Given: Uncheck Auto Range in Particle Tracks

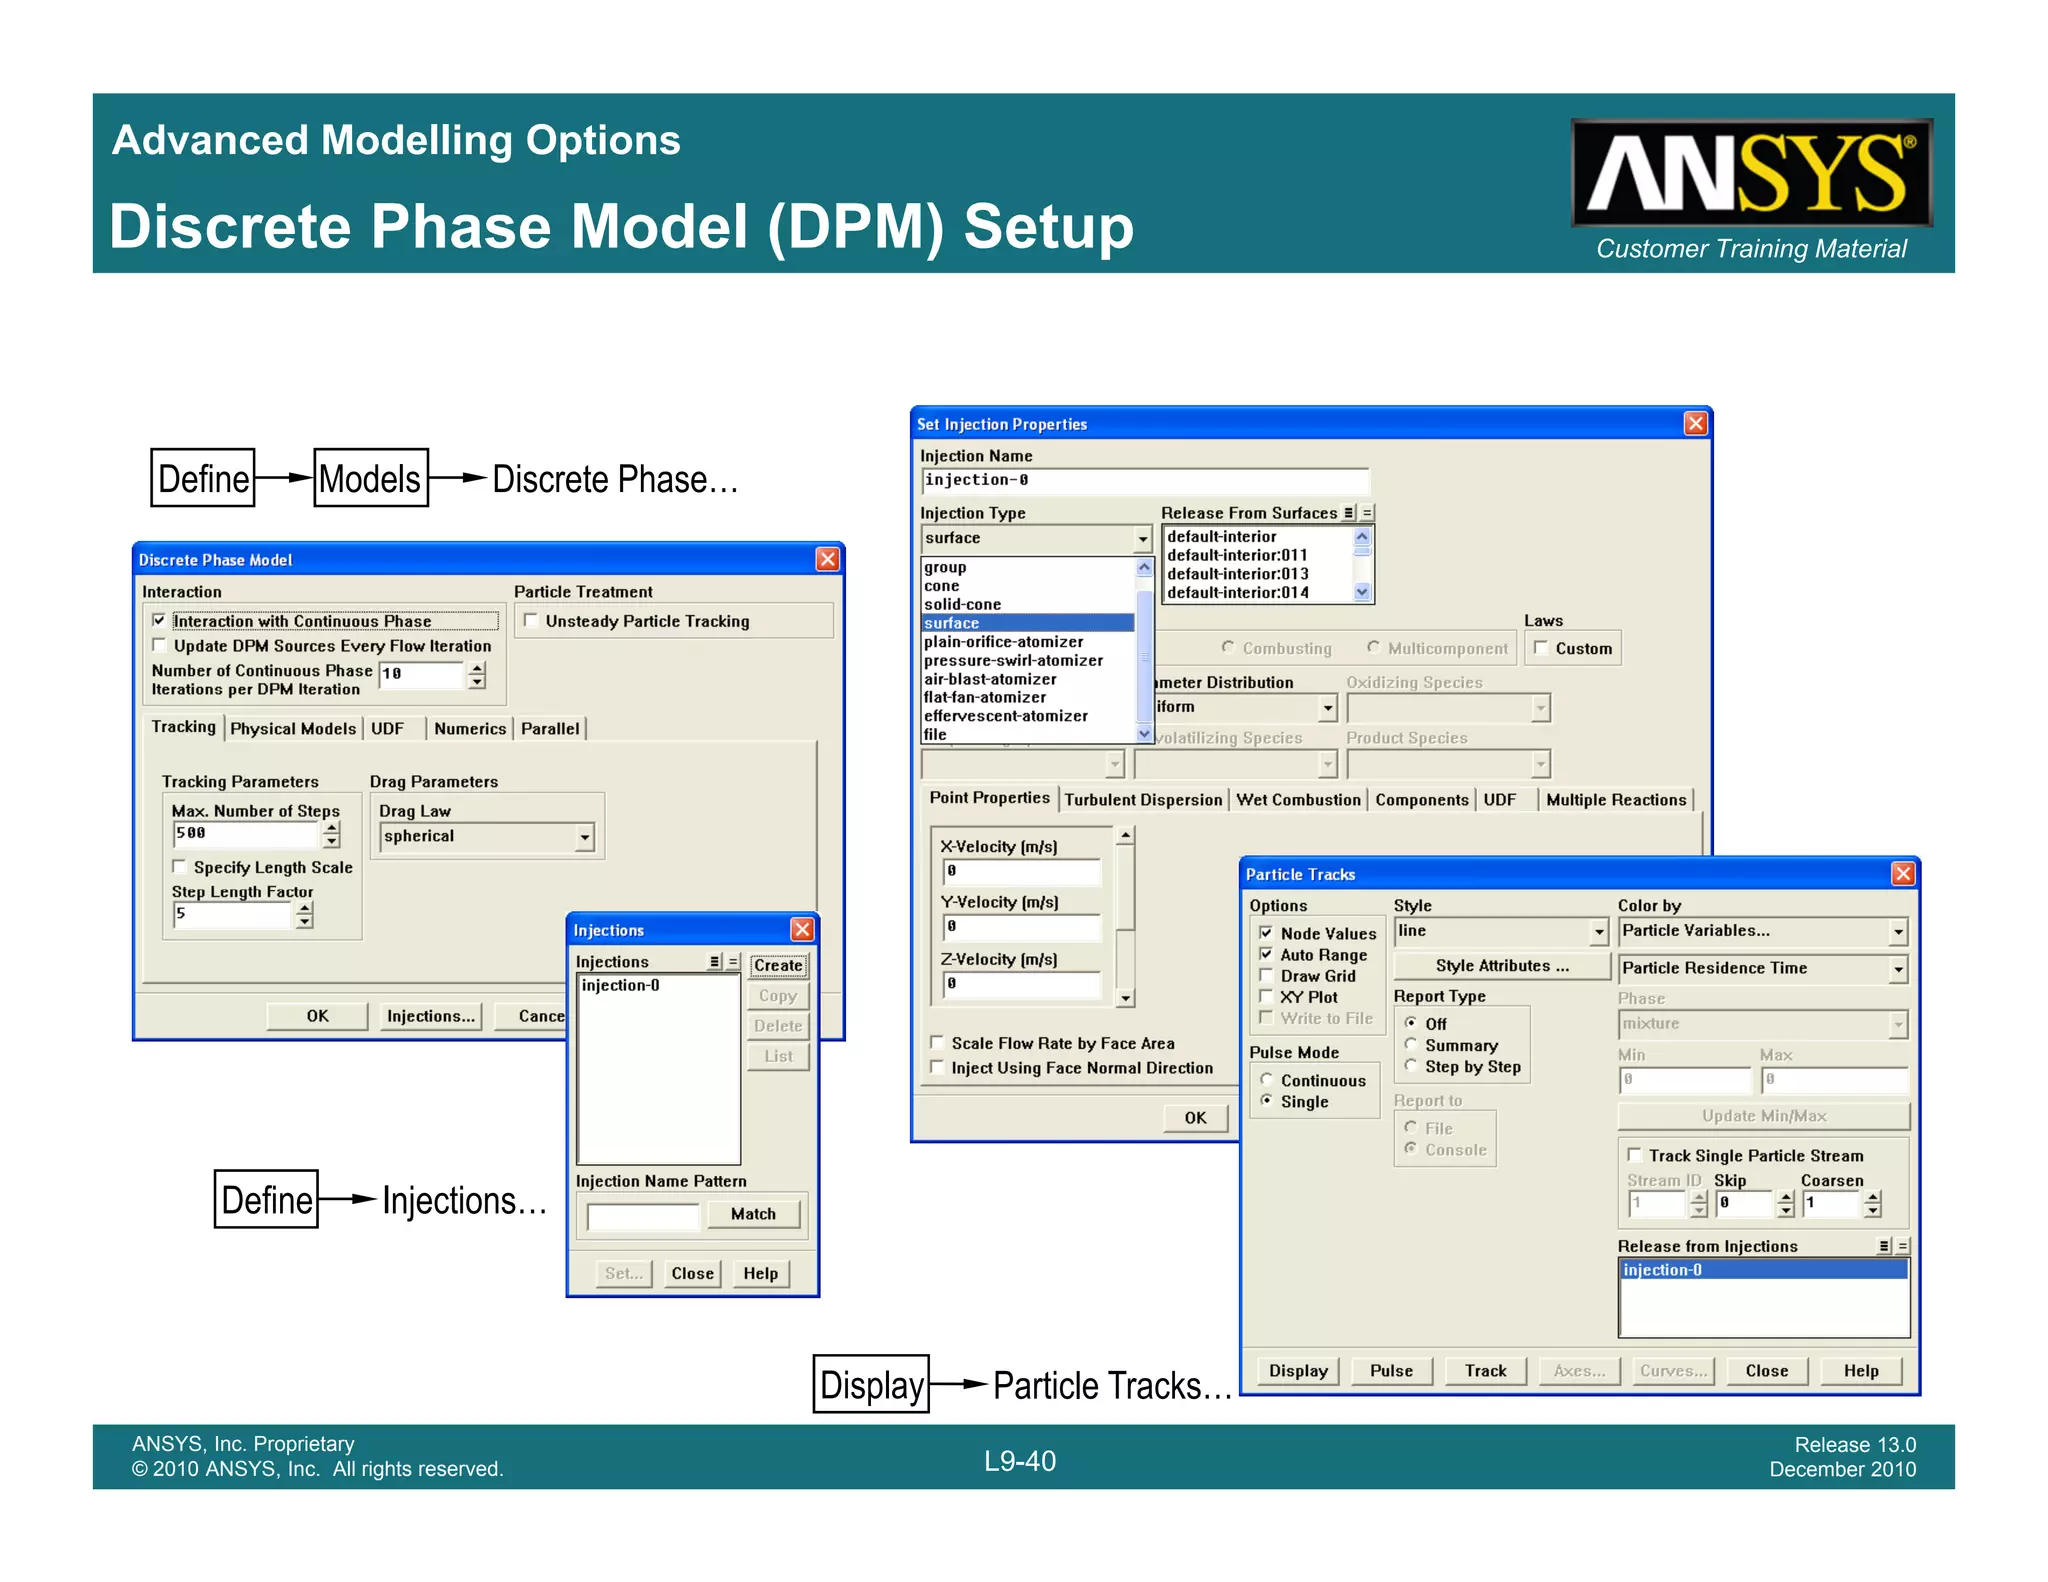Looking at the screenshot, I should coord(1266,954).
